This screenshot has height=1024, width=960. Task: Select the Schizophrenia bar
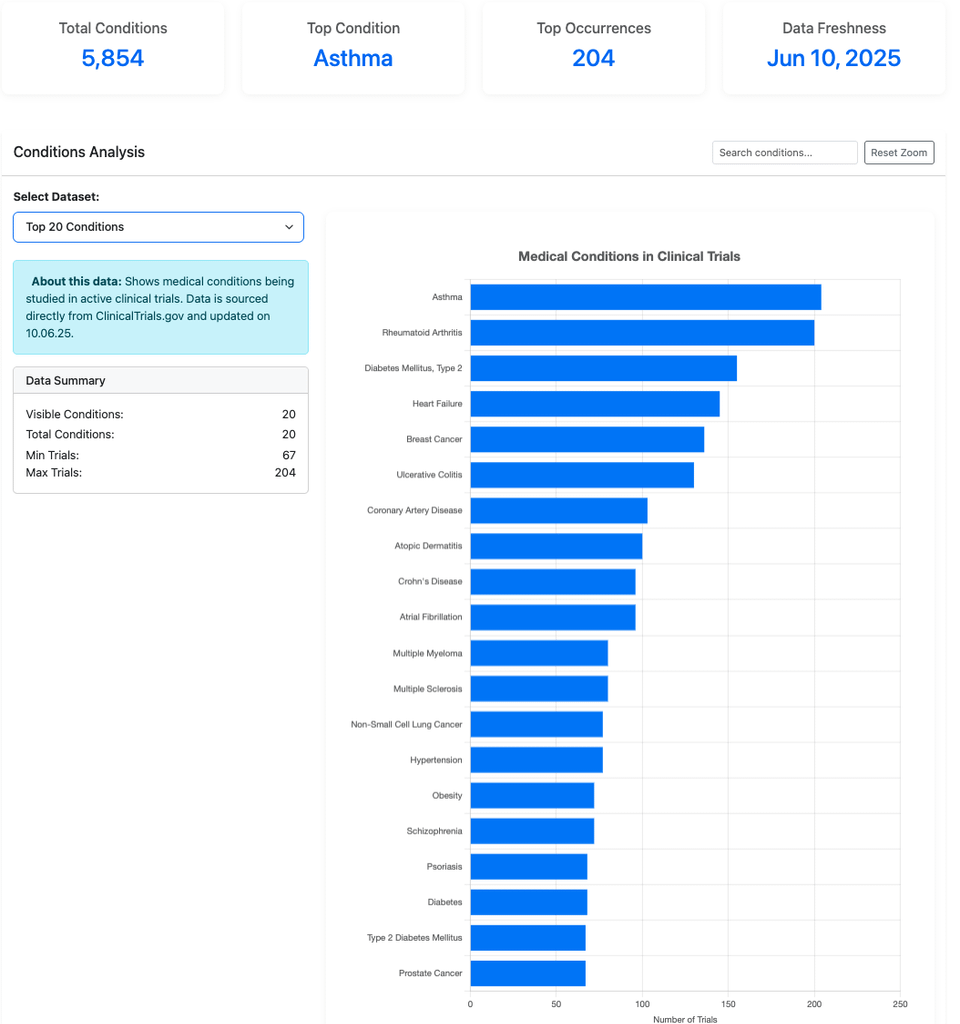point(530,831)
